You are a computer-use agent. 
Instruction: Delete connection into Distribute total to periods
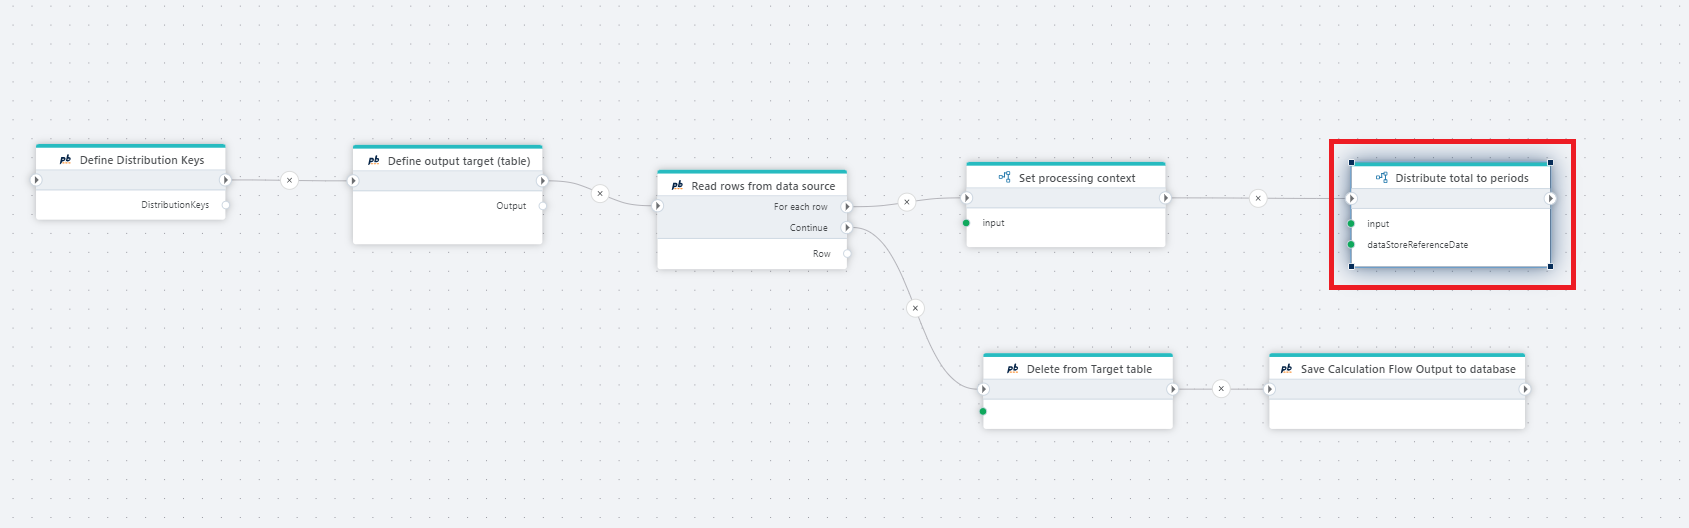(x=1258, y=198)
